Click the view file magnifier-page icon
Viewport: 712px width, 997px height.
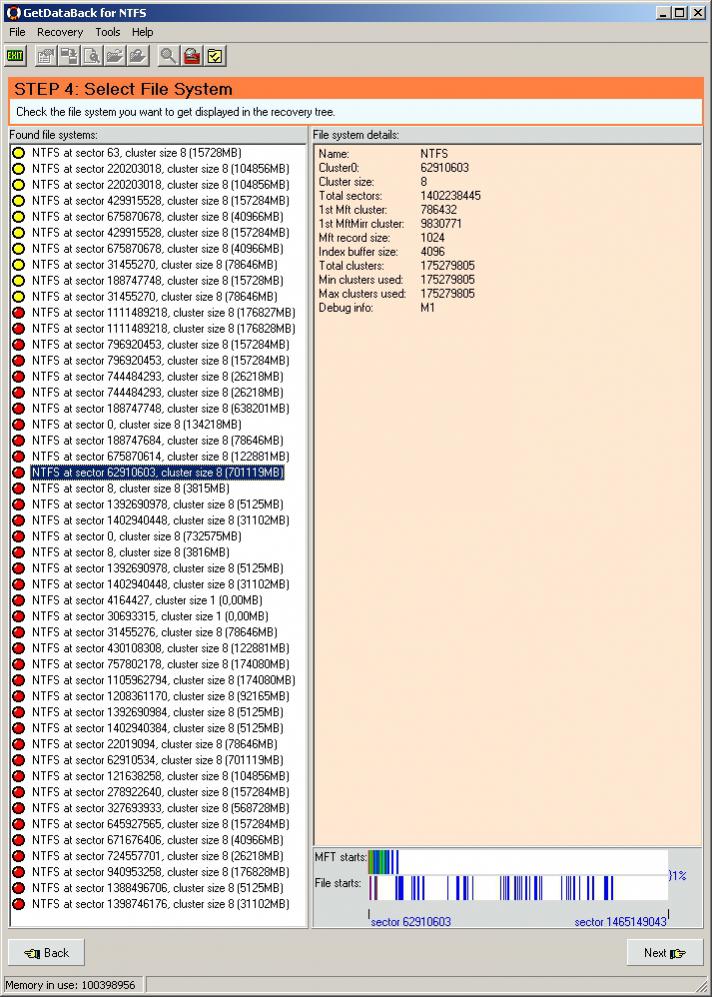tap(92, 56)
